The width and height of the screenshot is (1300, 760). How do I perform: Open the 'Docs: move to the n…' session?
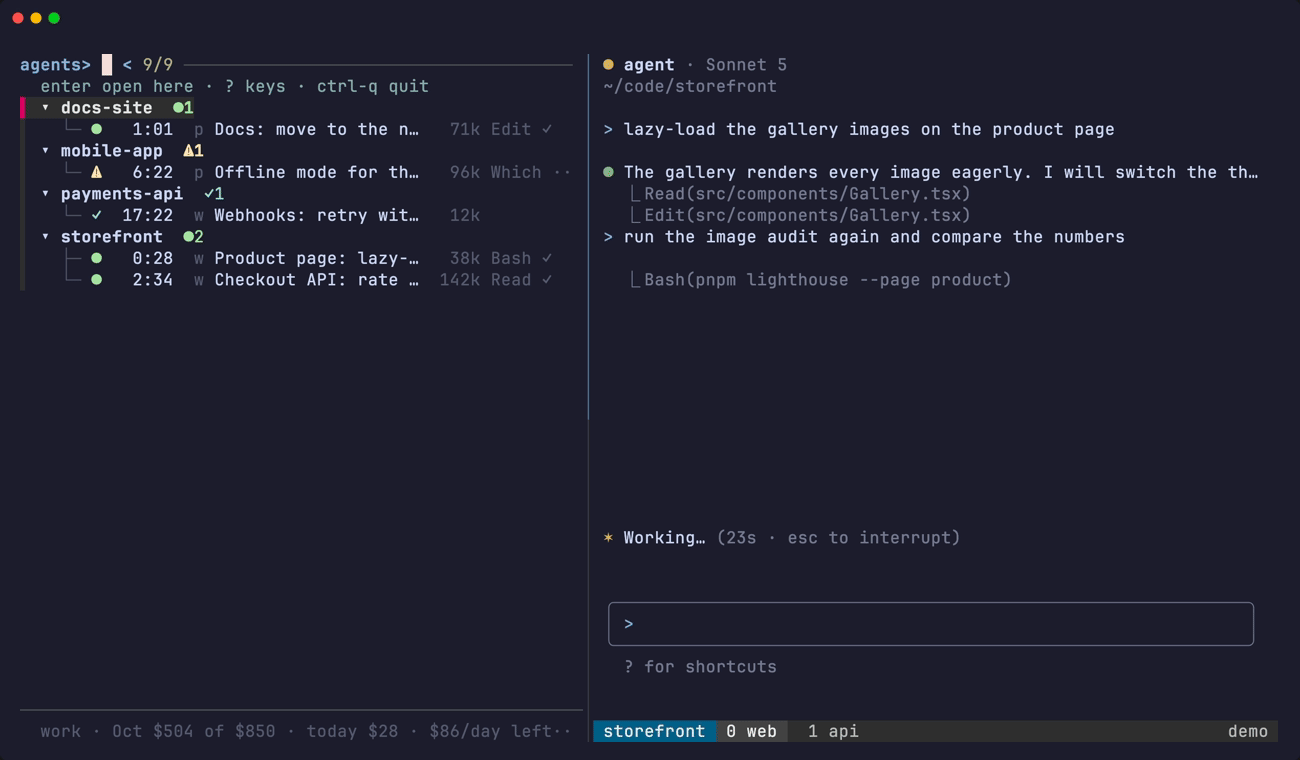[x=316, y=129]
